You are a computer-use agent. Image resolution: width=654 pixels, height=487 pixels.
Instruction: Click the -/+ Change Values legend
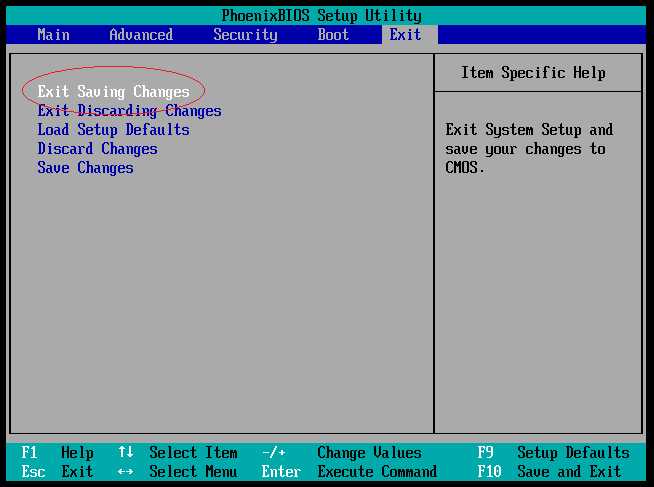point(342,453)
